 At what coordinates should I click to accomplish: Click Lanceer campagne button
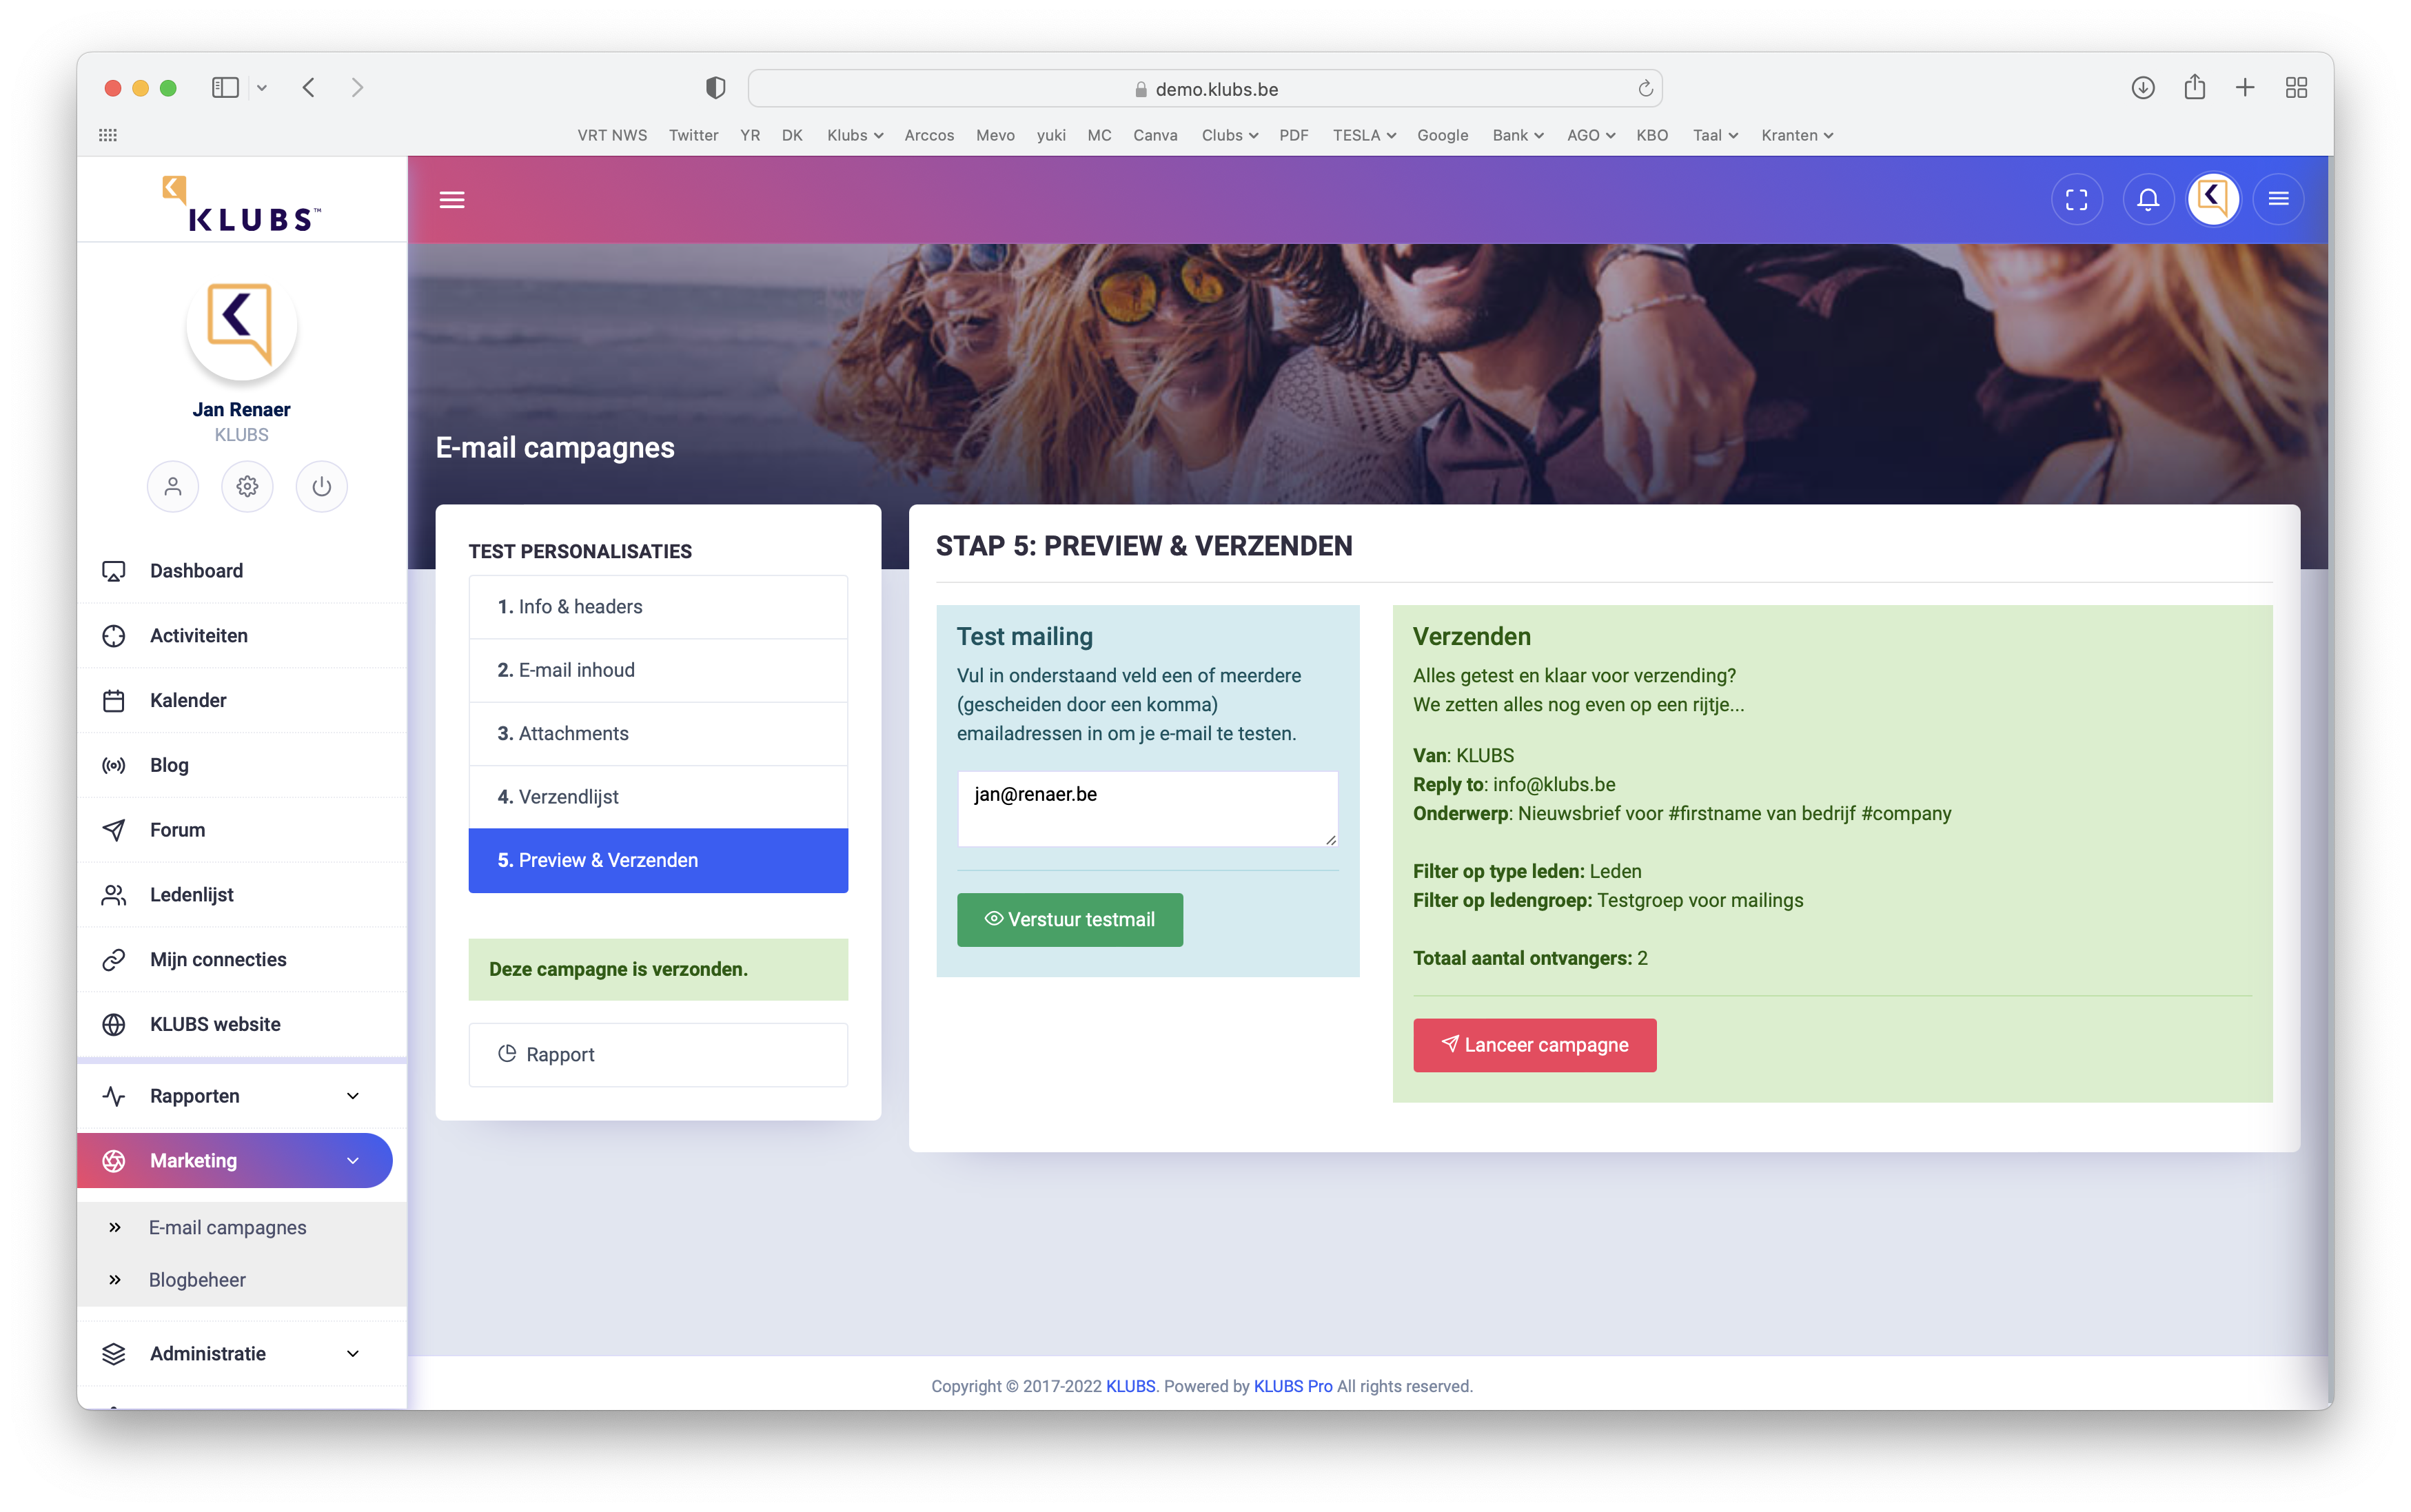(x=1534, y=1045)
